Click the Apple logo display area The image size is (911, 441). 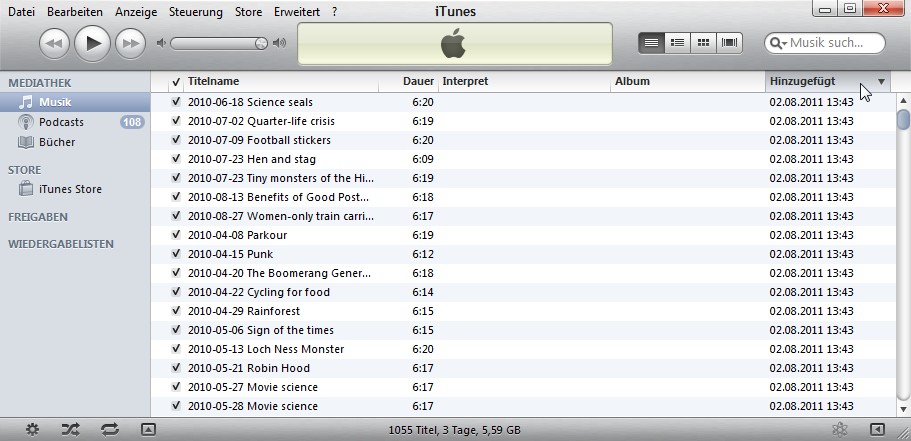[x=455, y=44]
